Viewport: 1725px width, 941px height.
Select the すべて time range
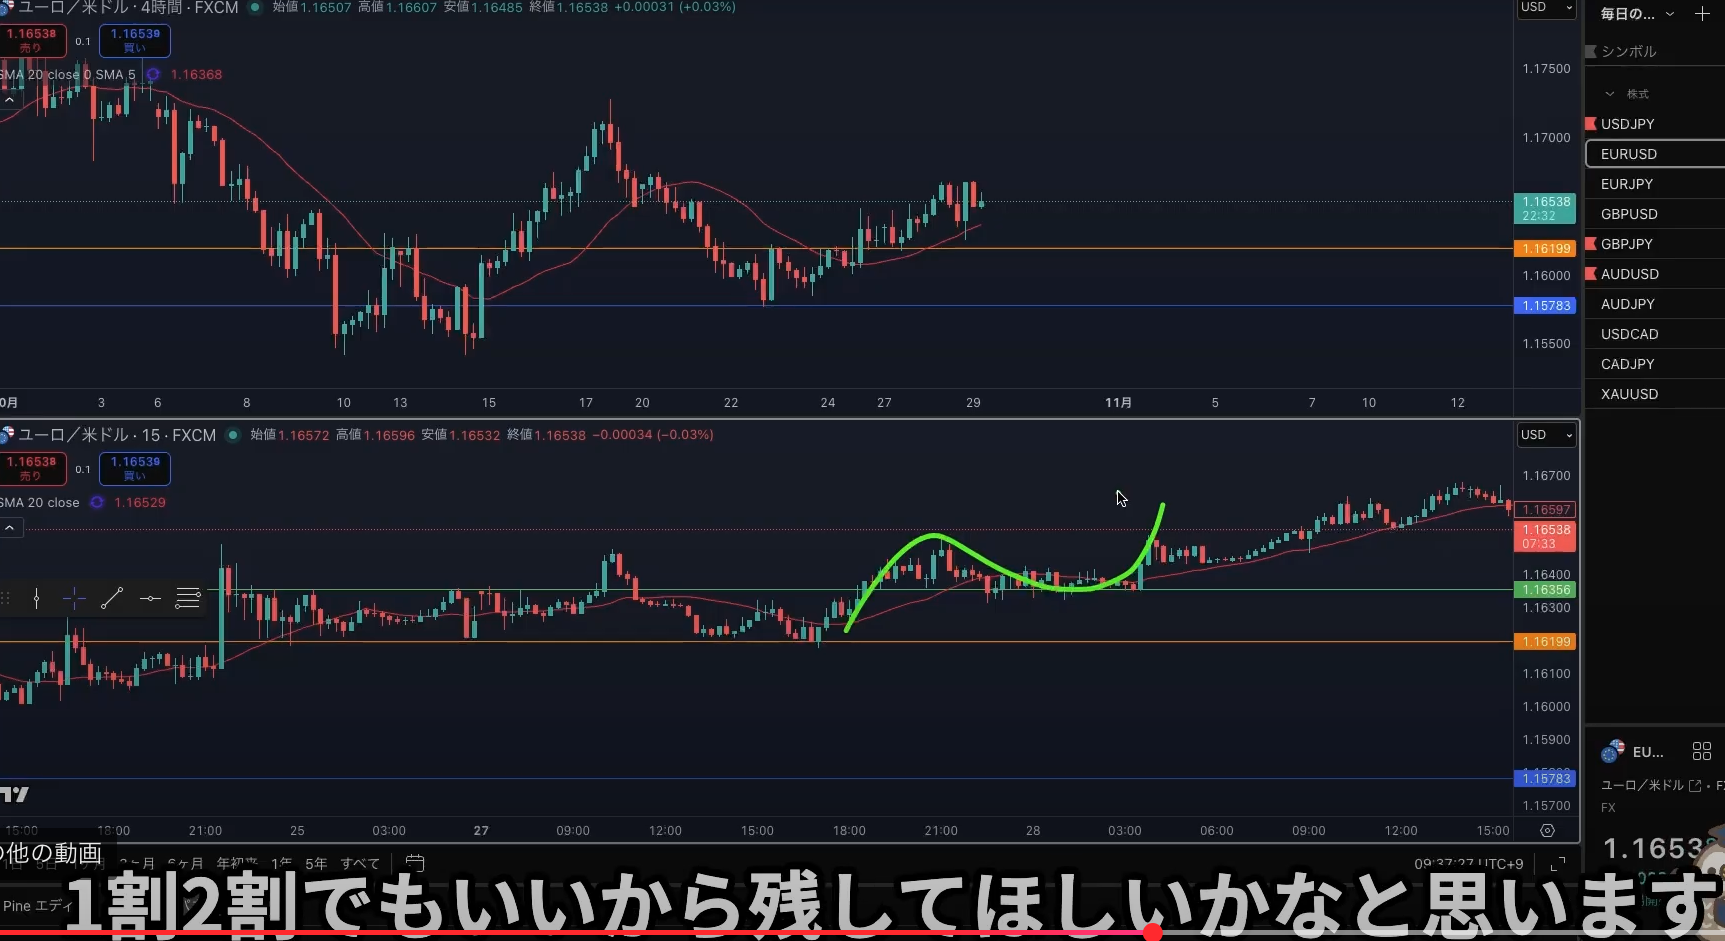[x=360, y=864]
